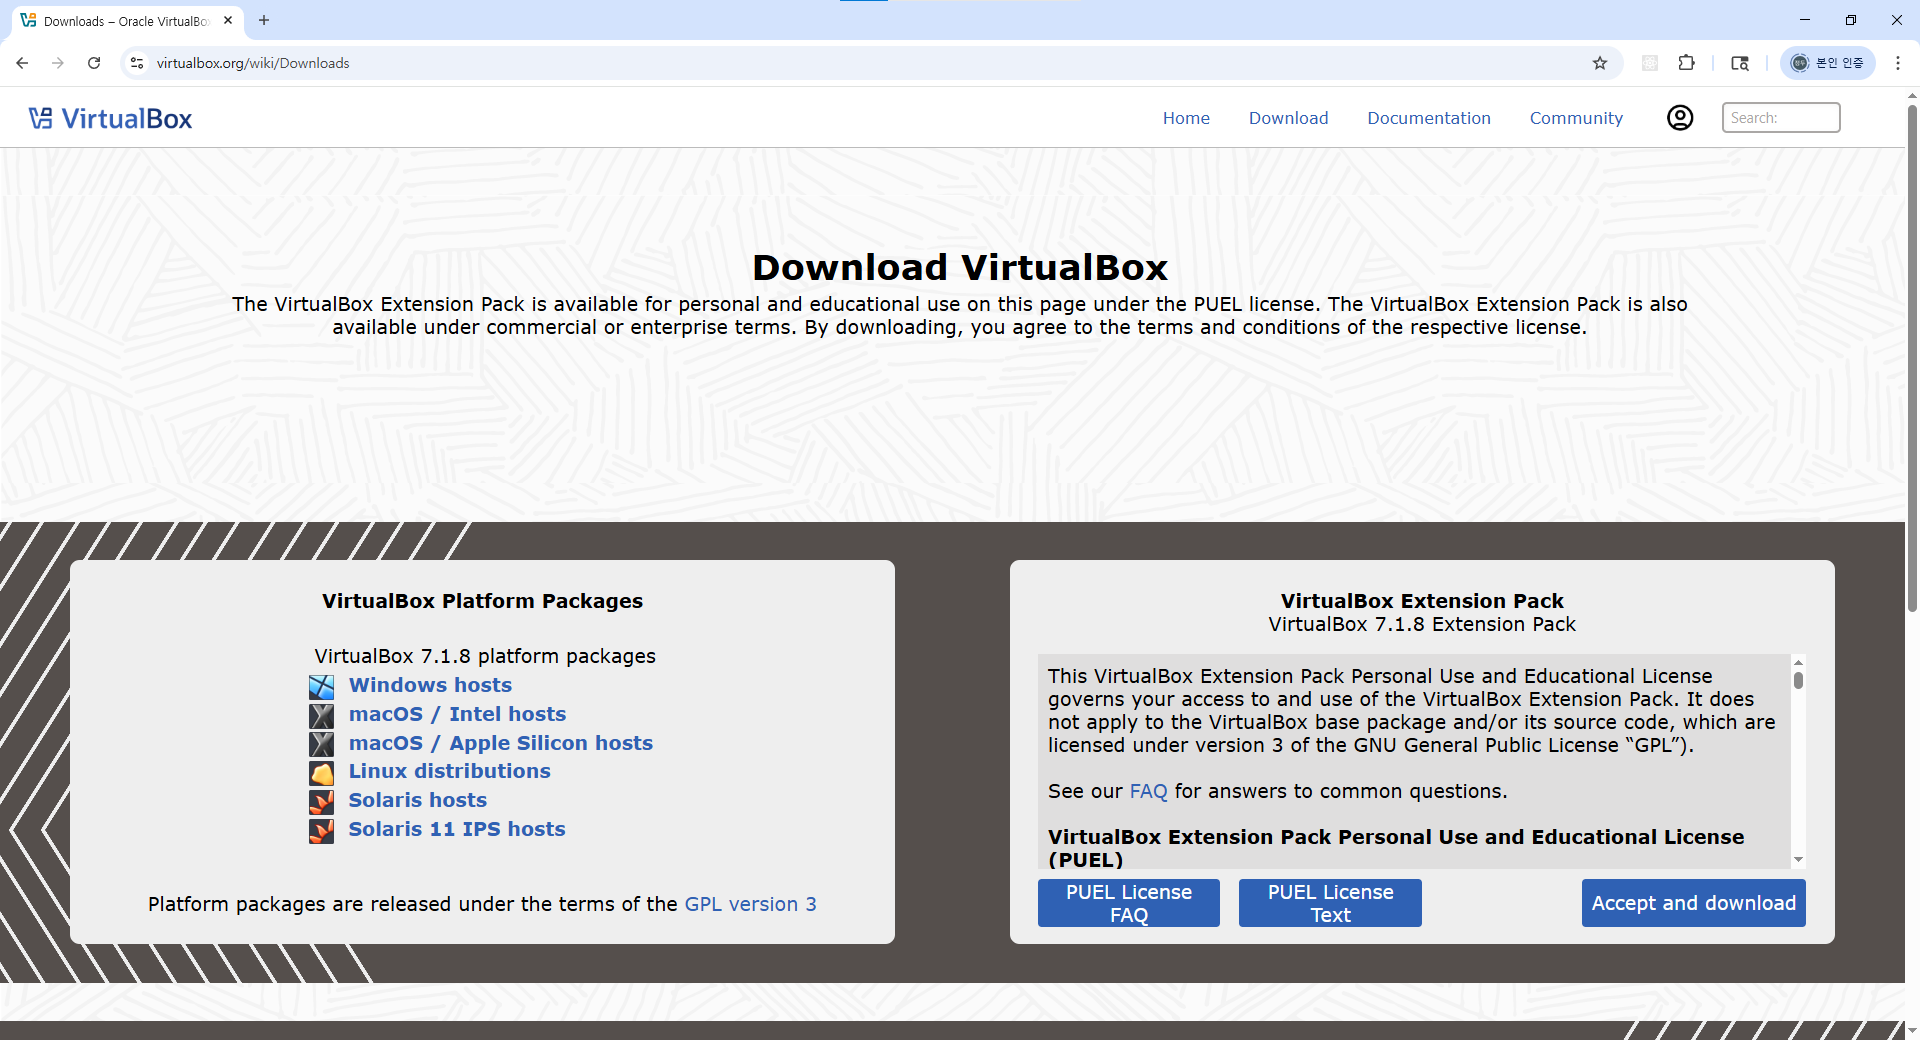
Task: Click the license box scroll up arrow
Action: click(x=1798, y=662)
